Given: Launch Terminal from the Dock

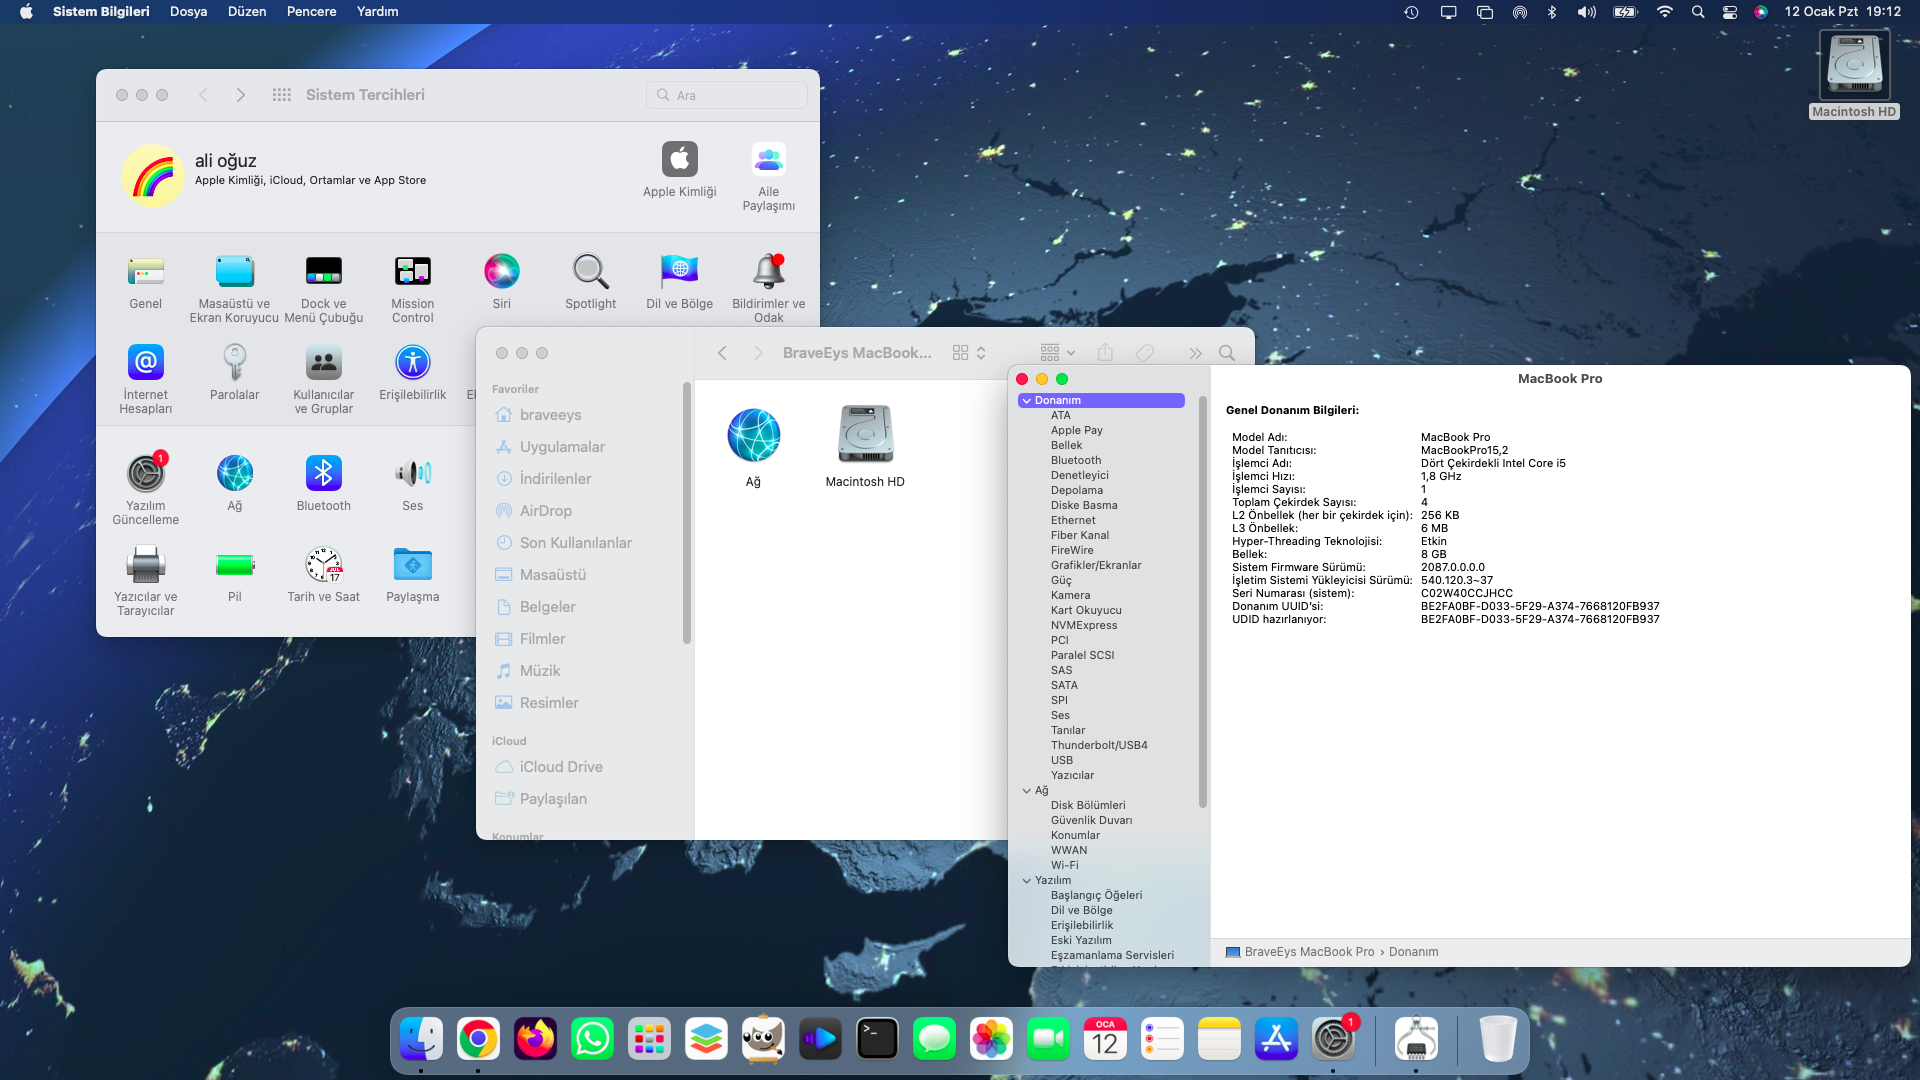Looking at the screenshot, I should pyautogui.click(x=877, y=1040).
